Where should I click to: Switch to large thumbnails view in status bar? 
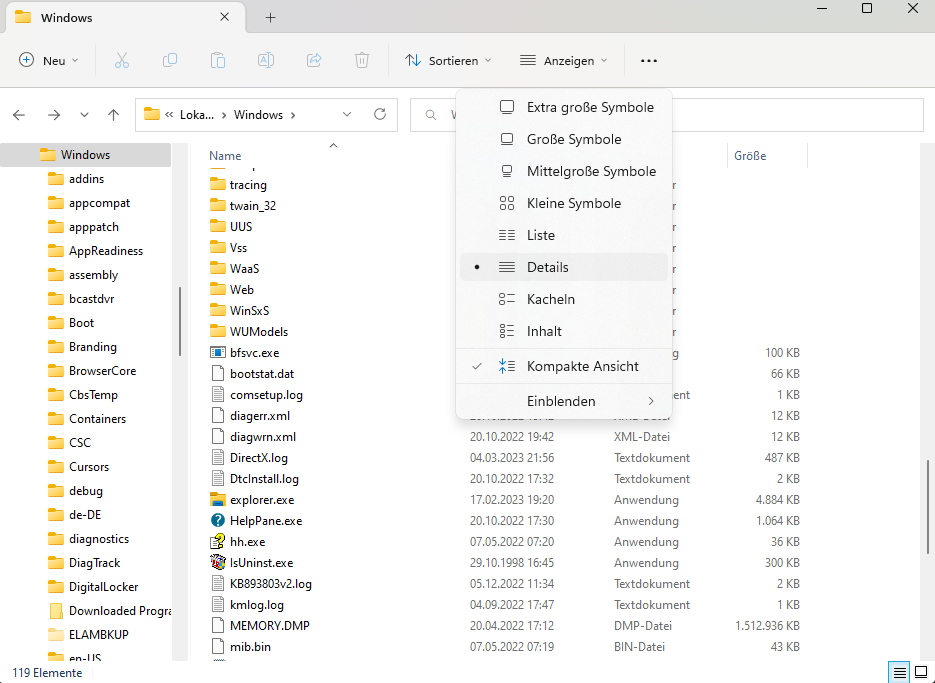[921, 673]
